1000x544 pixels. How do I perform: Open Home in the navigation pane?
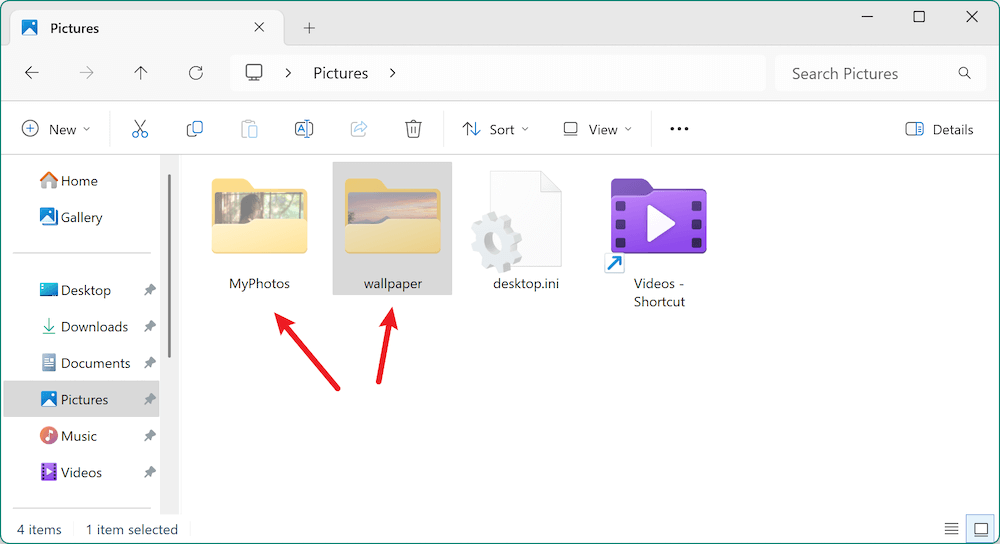tap(69, 181)
